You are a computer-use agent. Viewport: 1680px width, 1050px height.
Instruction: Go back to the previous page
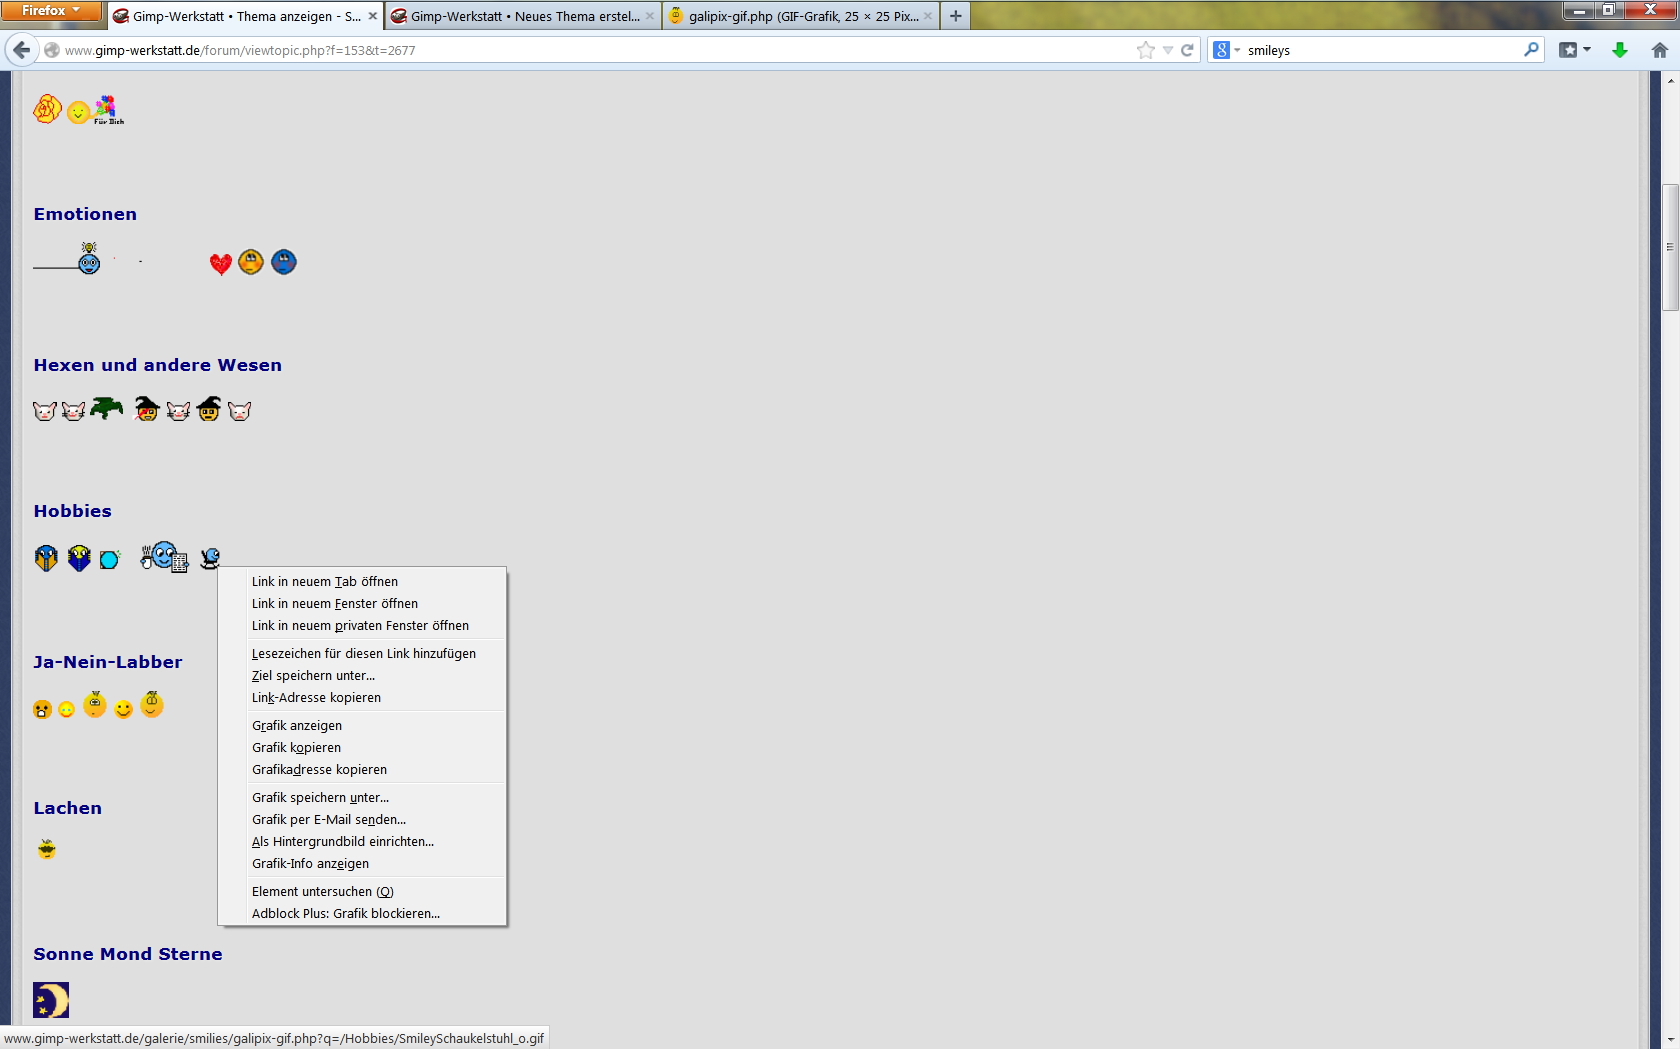[x=22, y=50]
